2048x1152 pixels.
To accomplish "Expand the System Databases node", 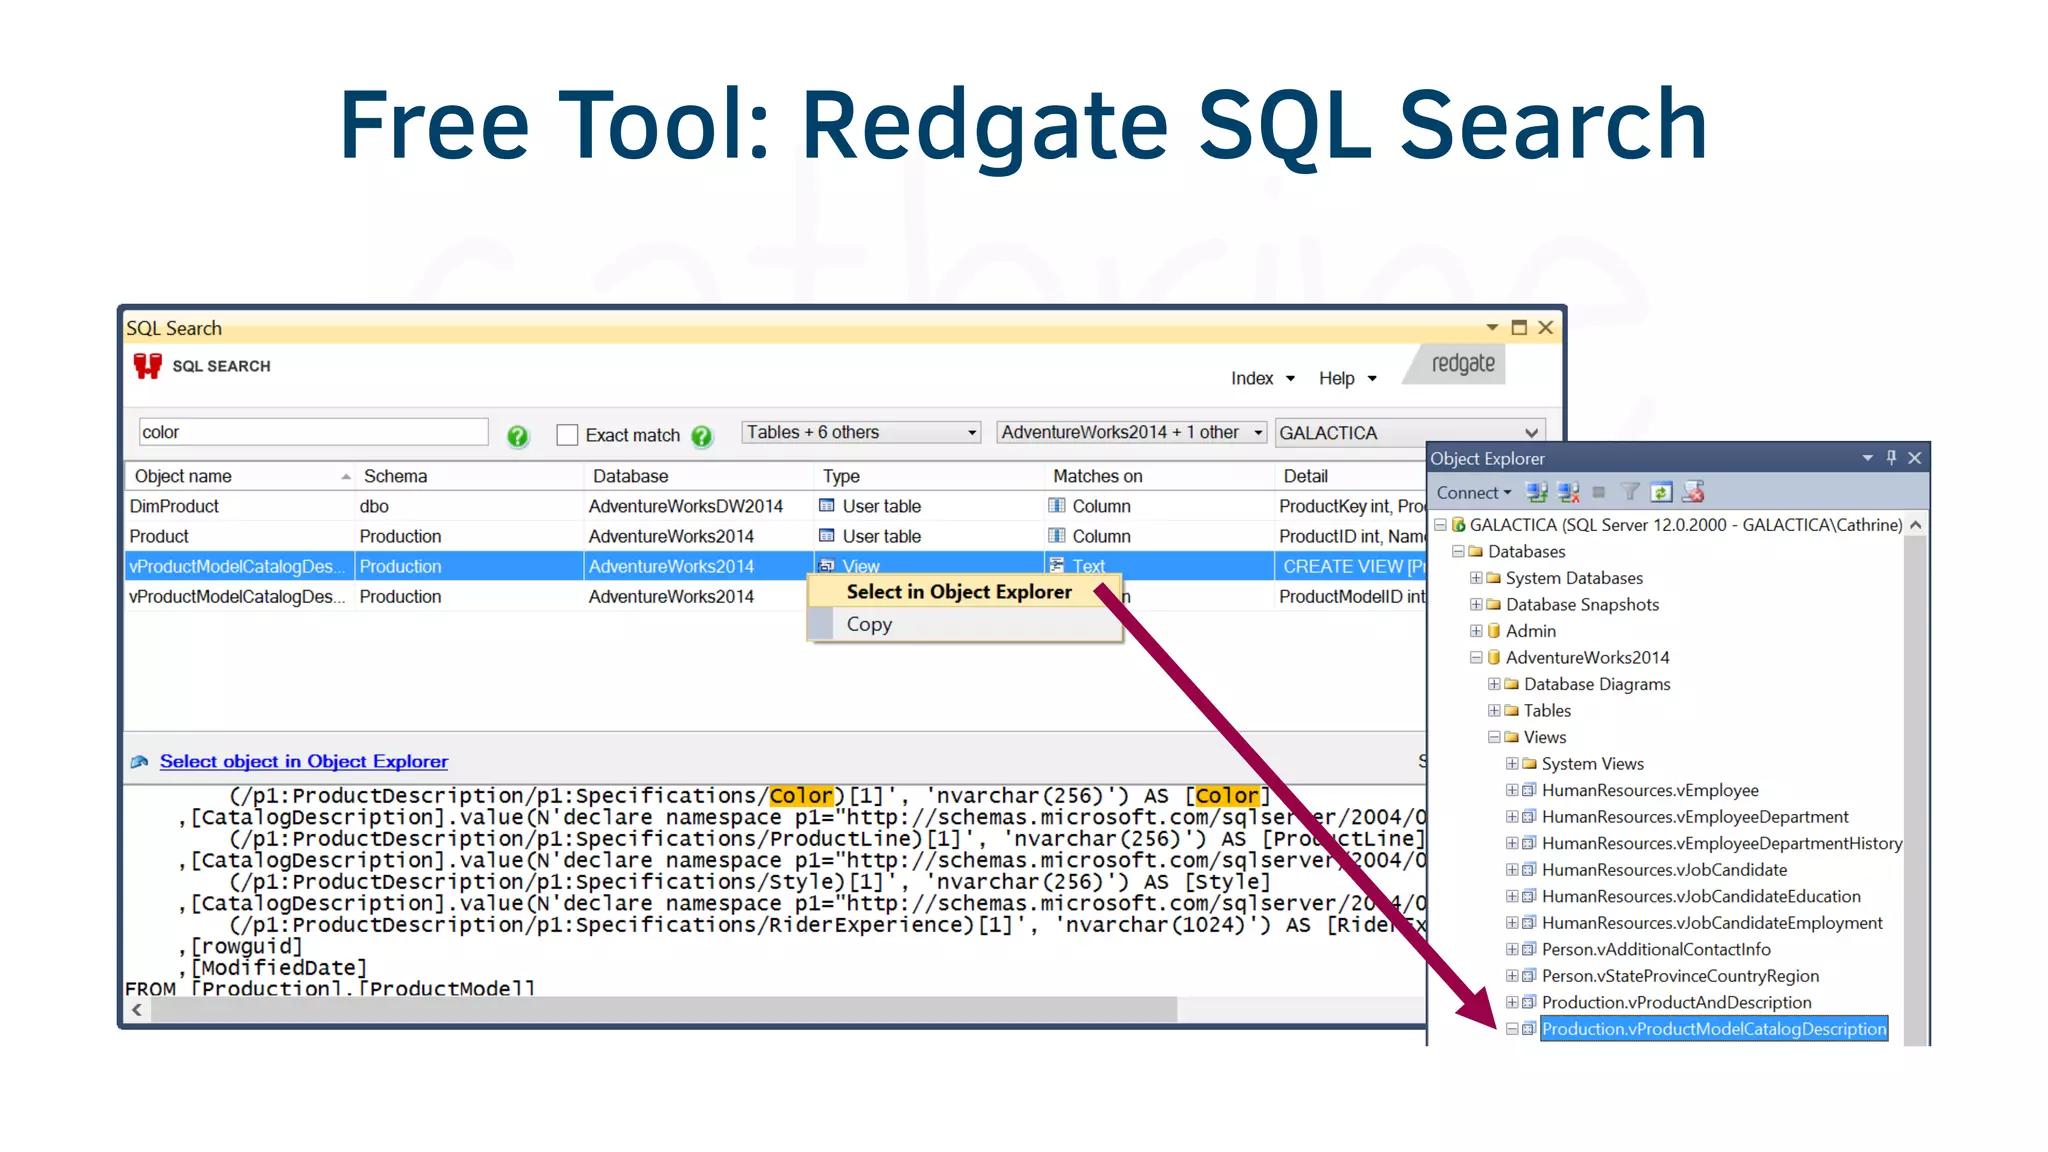I will coord(1476,578).
